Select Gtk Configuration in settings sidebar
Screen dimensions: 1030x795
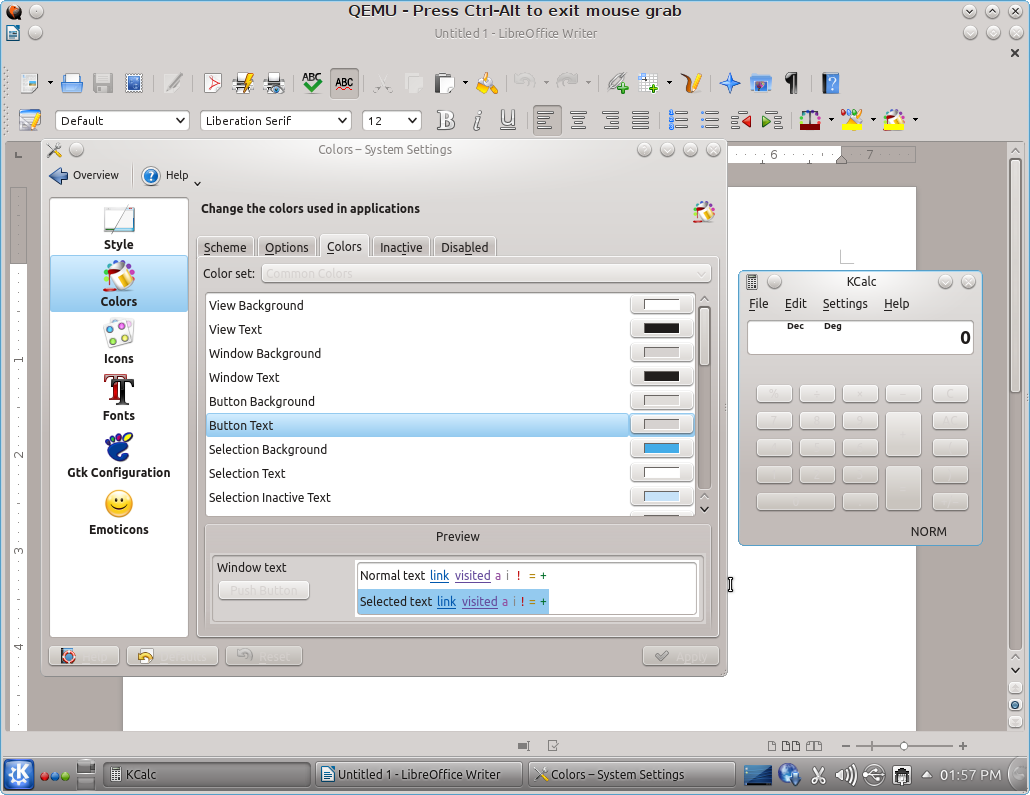118,455
